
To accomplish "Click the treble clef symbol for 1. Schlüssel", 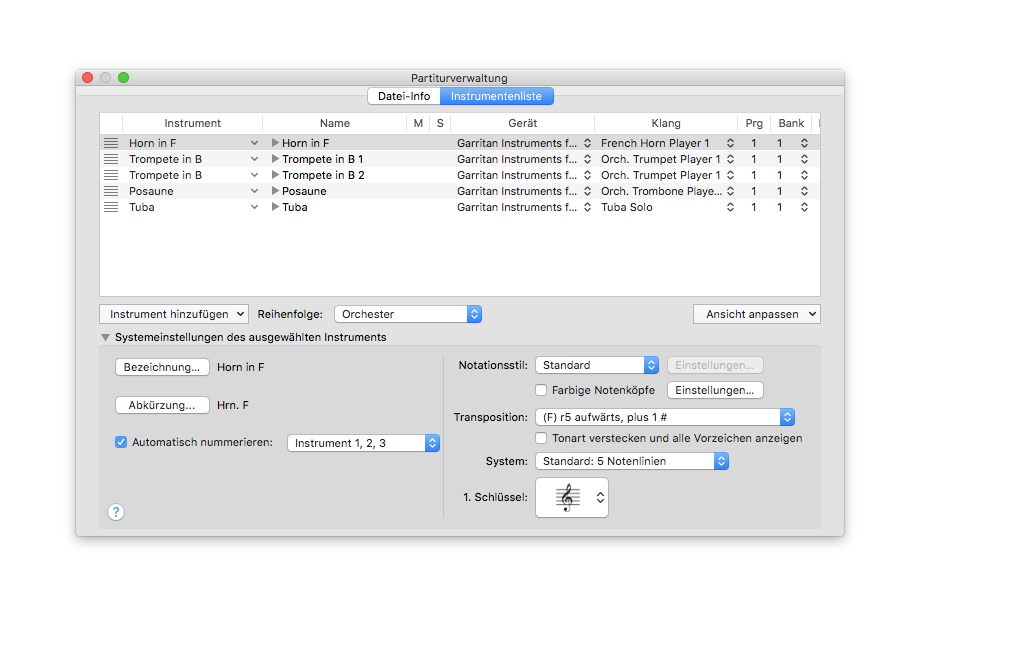I will tap(567, 498).
